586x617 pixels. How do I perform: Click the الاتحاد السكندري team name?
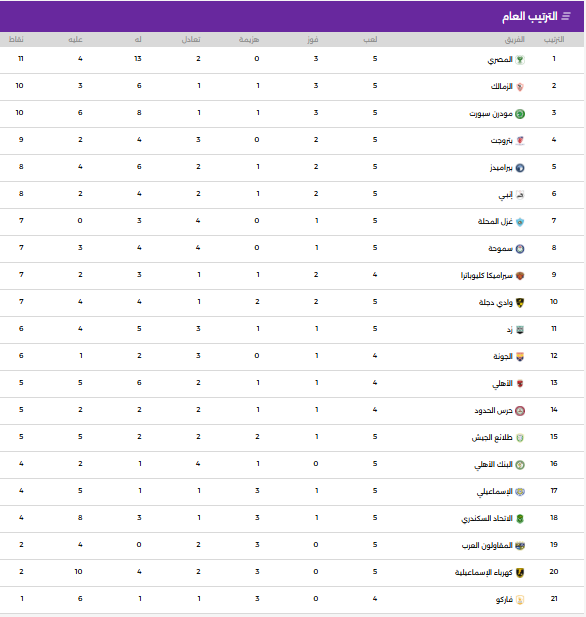(x=487, y=519)
